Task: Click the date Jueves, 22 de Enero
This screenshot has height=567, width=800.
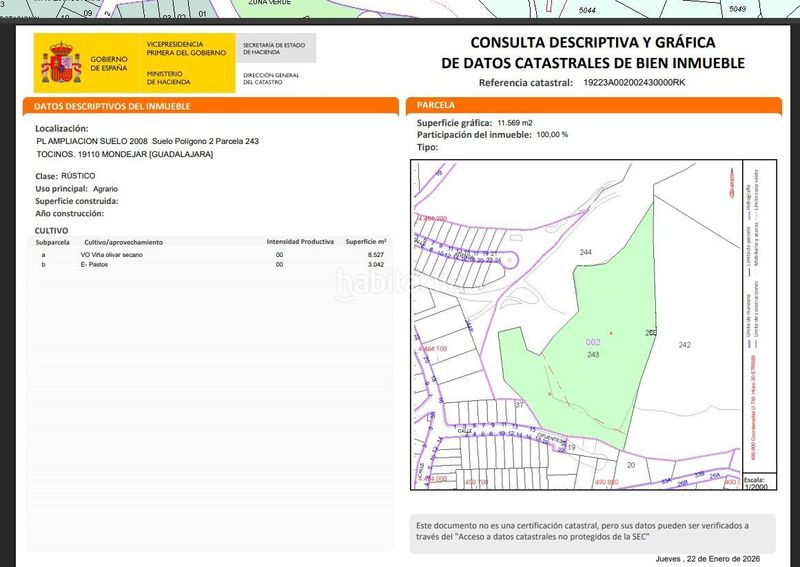Action: point(712,558)
